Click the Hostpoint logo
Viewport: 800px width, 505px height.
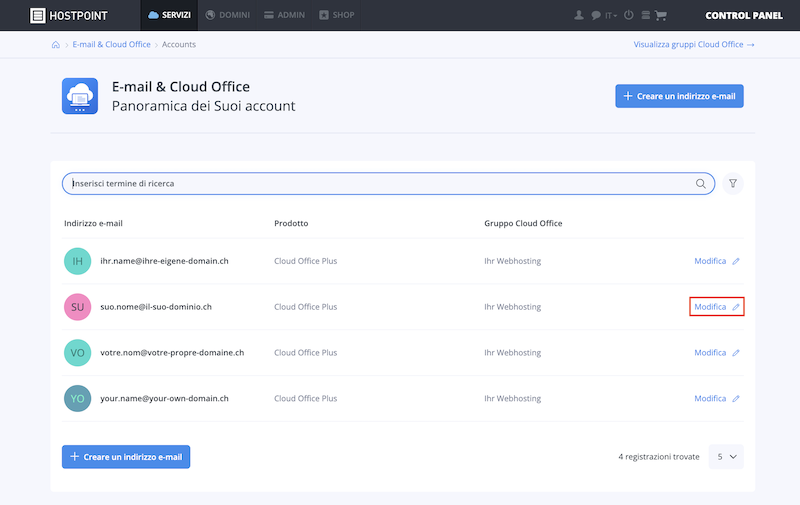pos(68,15)
